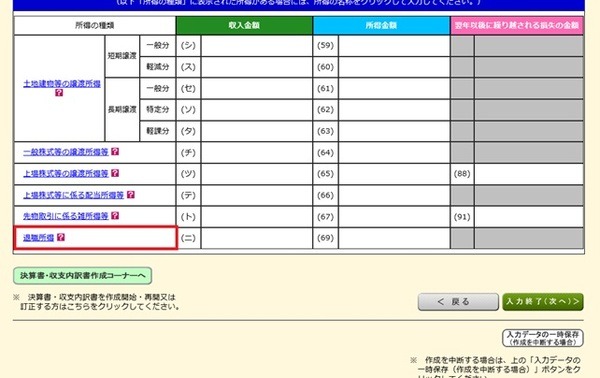
Task: Click 入力データの一時保存 button
Action: (543, 338)
